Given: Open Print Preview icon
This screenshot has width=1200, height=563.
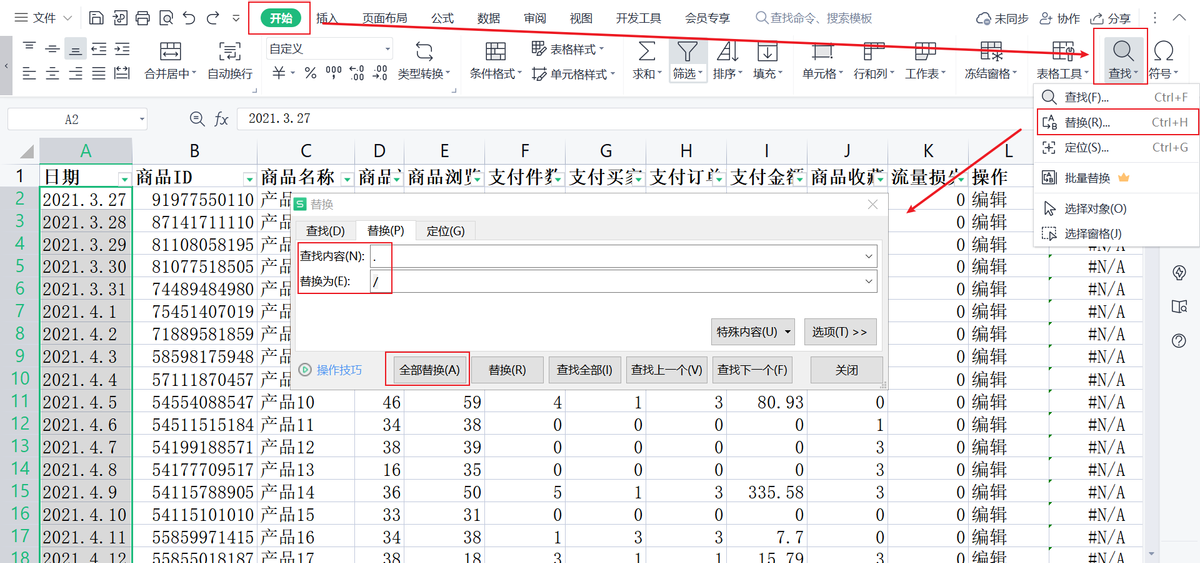Looking at the screenshot, I should tap(165, 18).
